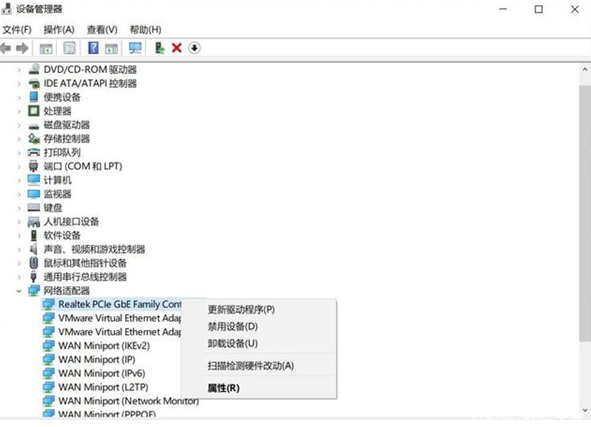Click the 处理器 processor chip icon
Screen dimensions: 591x427
point(34,111)
